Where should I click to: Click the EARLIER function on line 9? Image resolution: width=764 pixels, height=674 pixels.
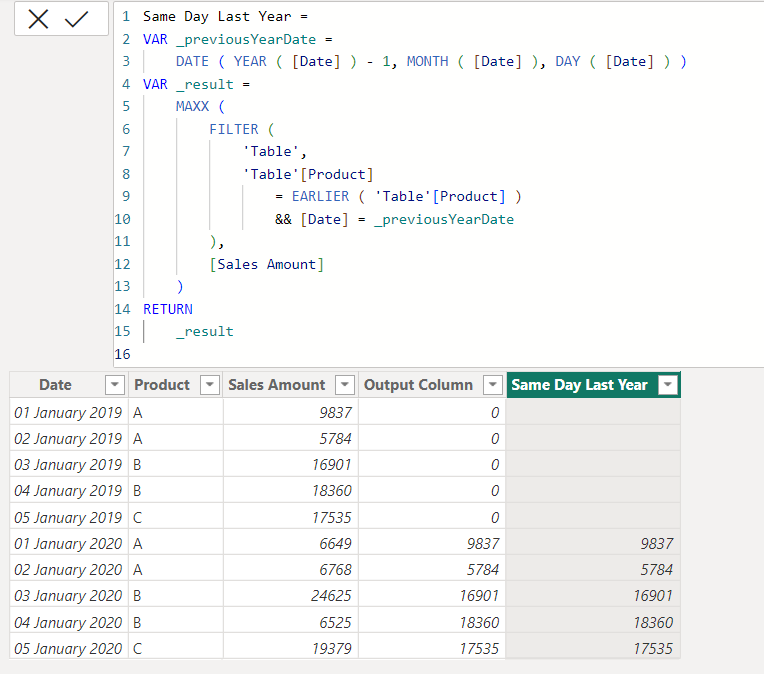320,196
